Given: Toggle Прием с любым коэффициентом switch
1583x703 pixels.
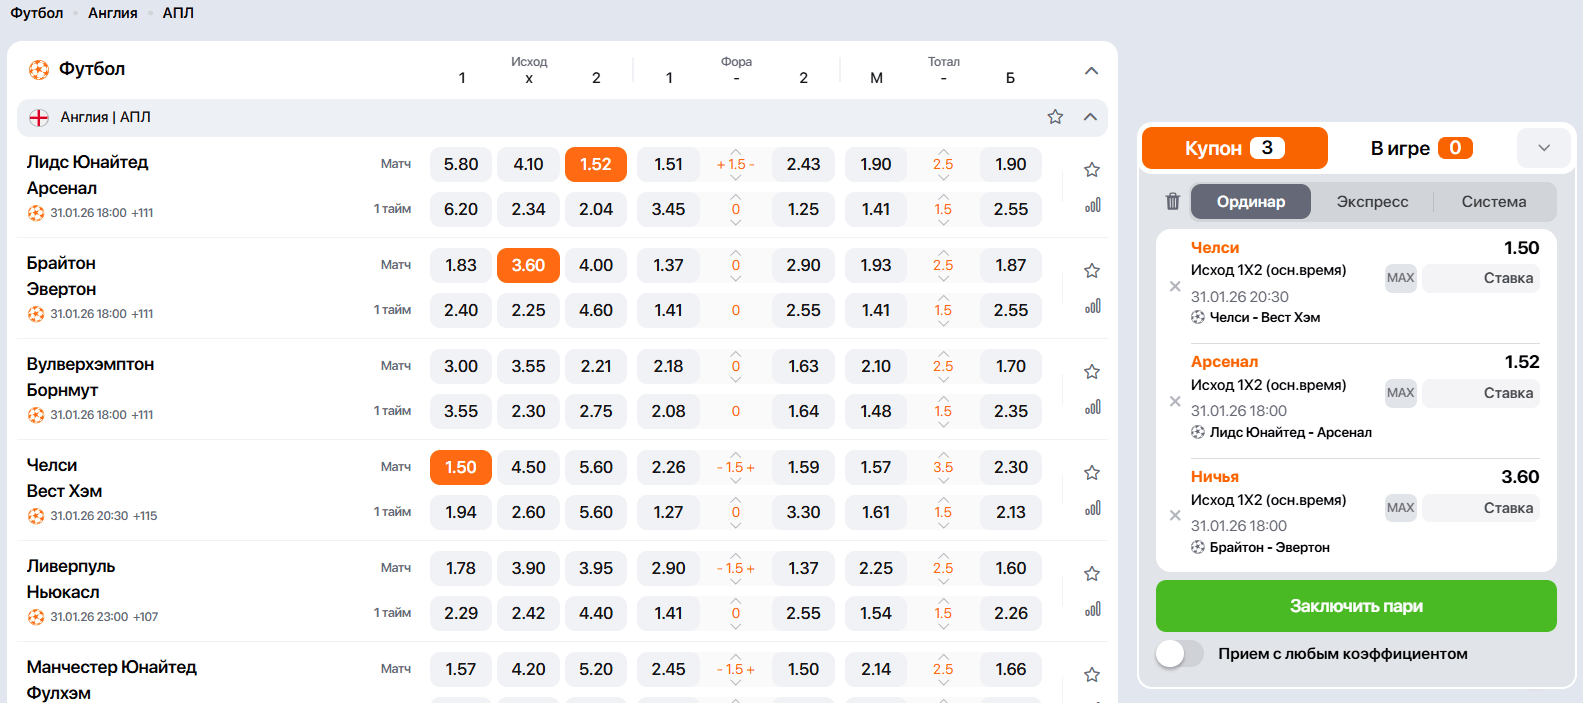Looking at the screenshot, I should 1180,654.
